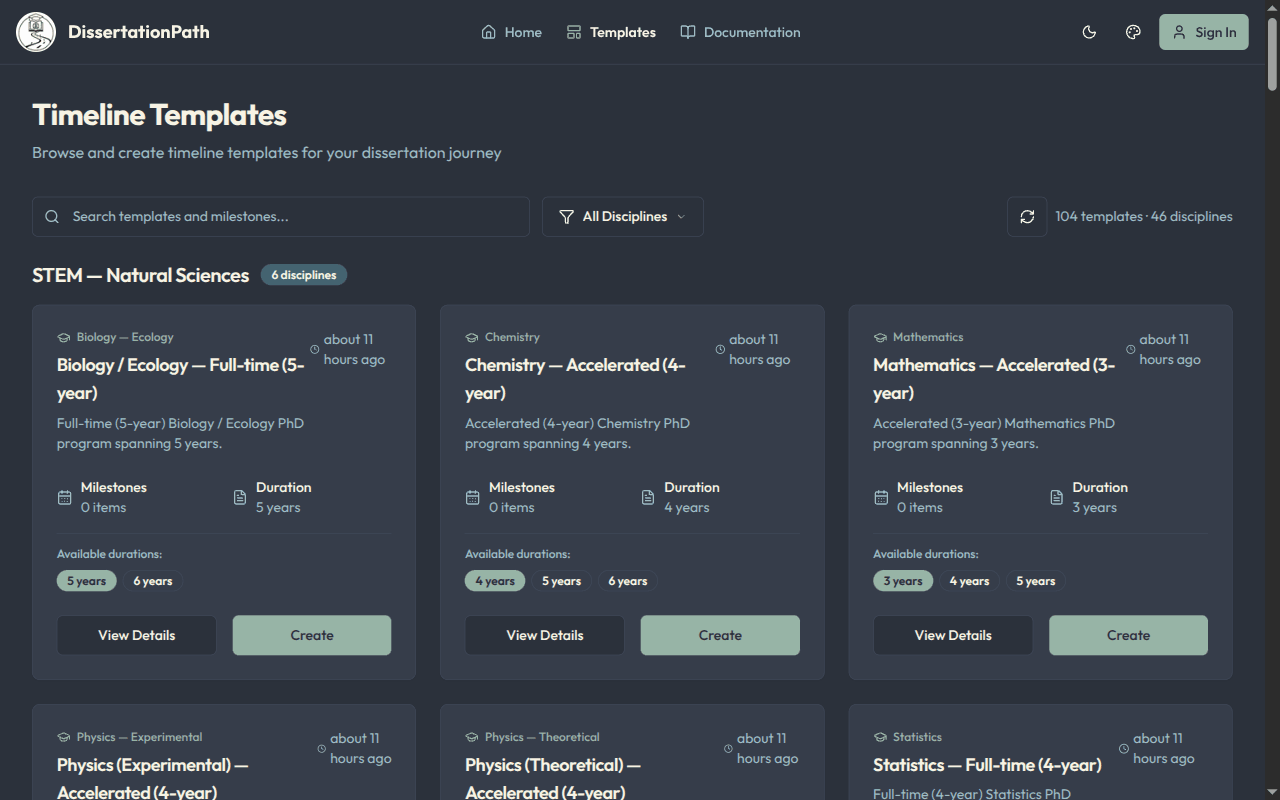Select the 6 years duration for Biology
Viewport: 1280px width, 800px height.
[x=152, y=580]
